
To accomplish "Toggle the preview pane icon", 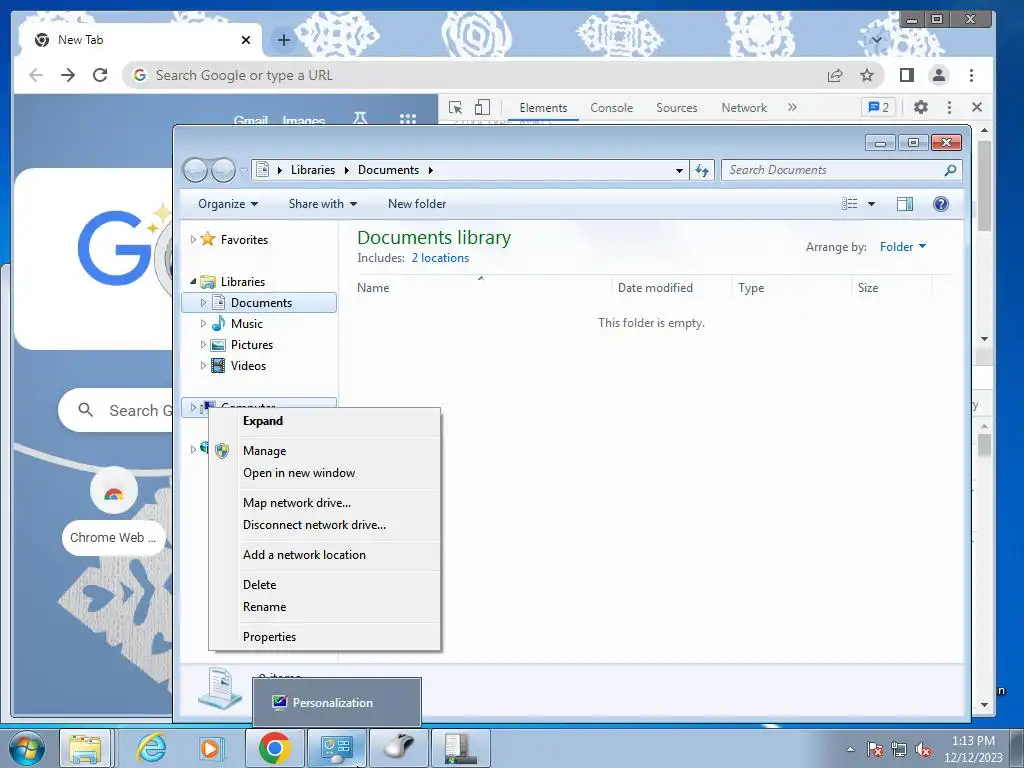I will tap(904, 204).
